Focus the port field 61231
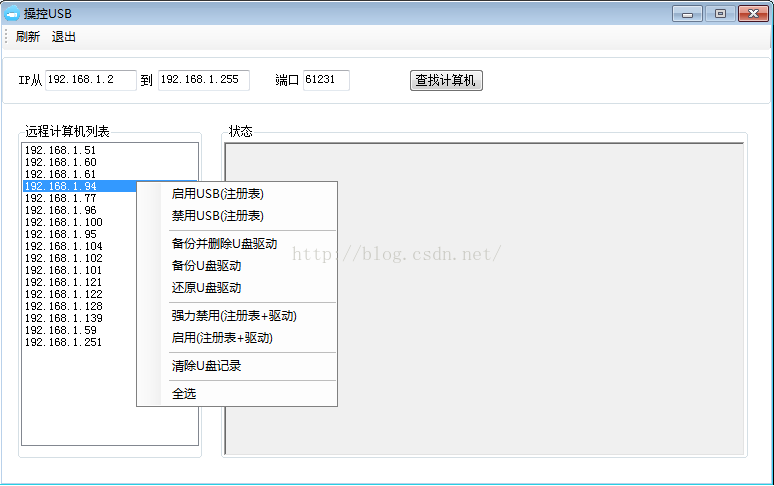 click(x=326, y=80)
